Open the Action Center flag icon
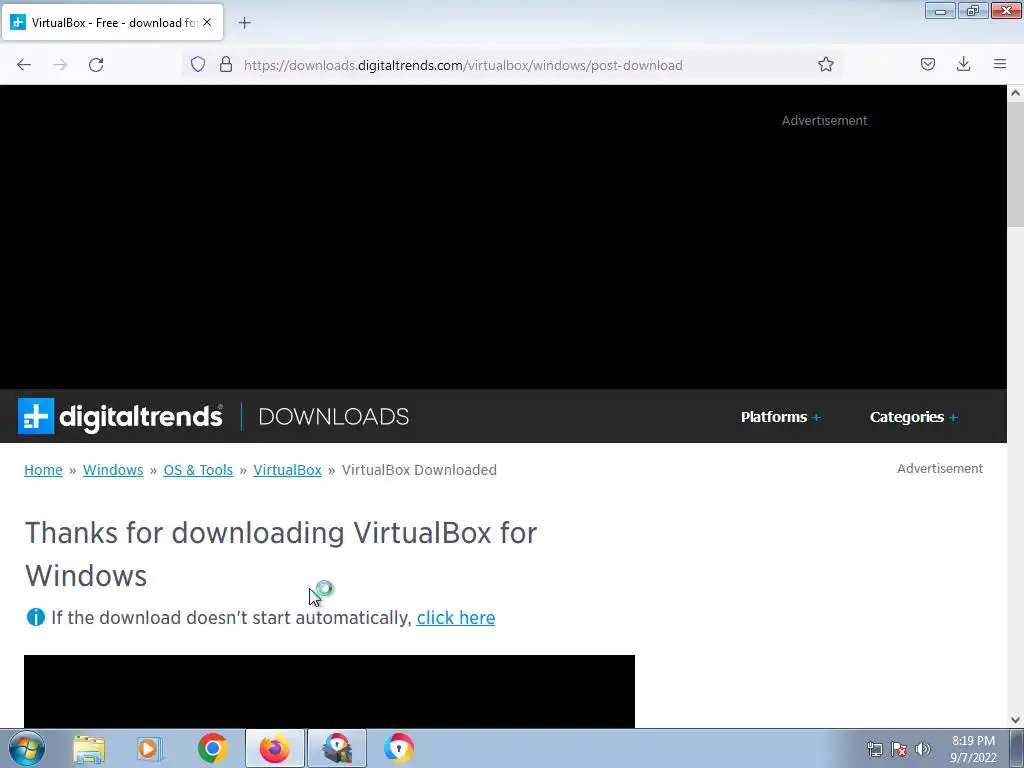1024x768 pixels. (x=899, y=749)
